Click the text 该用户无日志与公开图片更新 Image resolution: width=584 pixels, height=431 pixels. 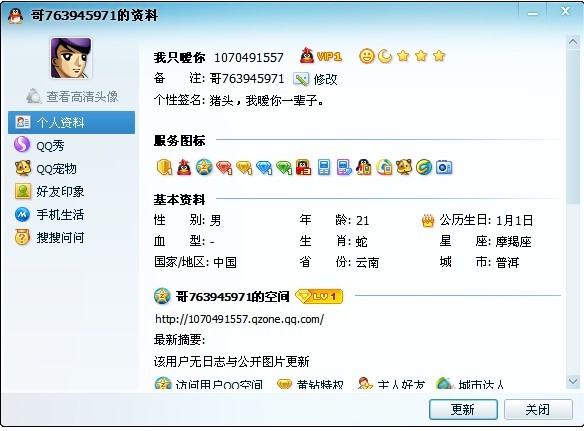click(x=232, y=361)
